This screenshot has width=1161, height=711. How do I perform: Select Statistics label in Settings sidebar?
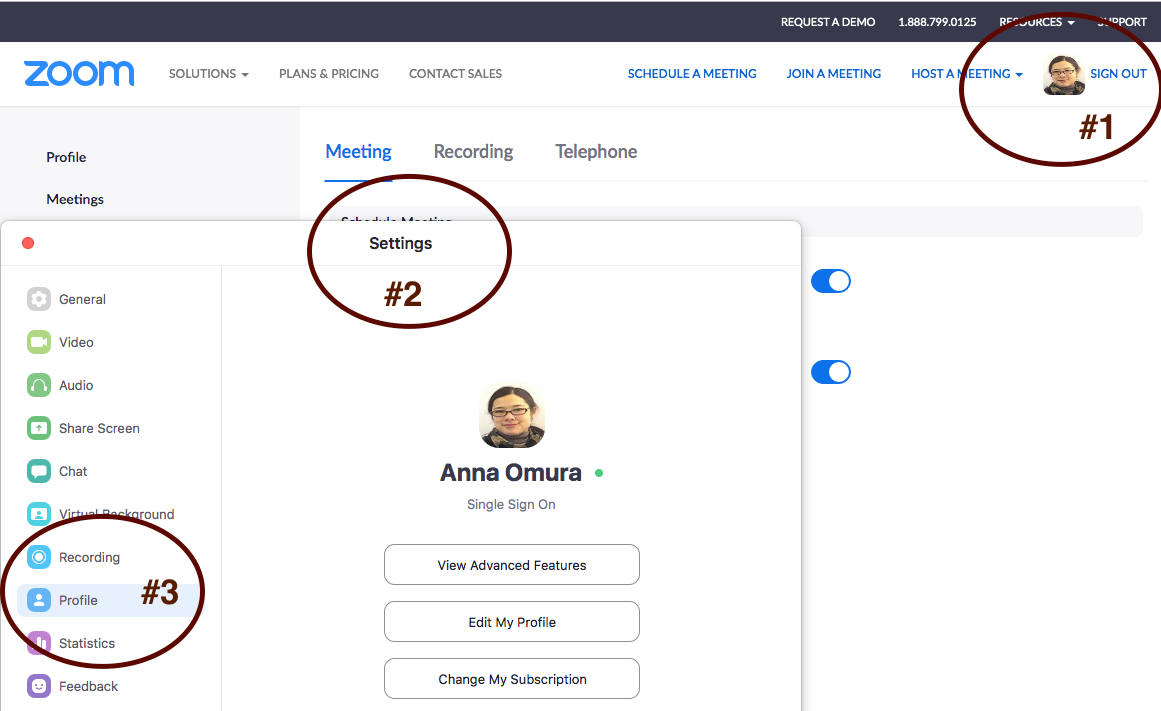click(87, 643)
